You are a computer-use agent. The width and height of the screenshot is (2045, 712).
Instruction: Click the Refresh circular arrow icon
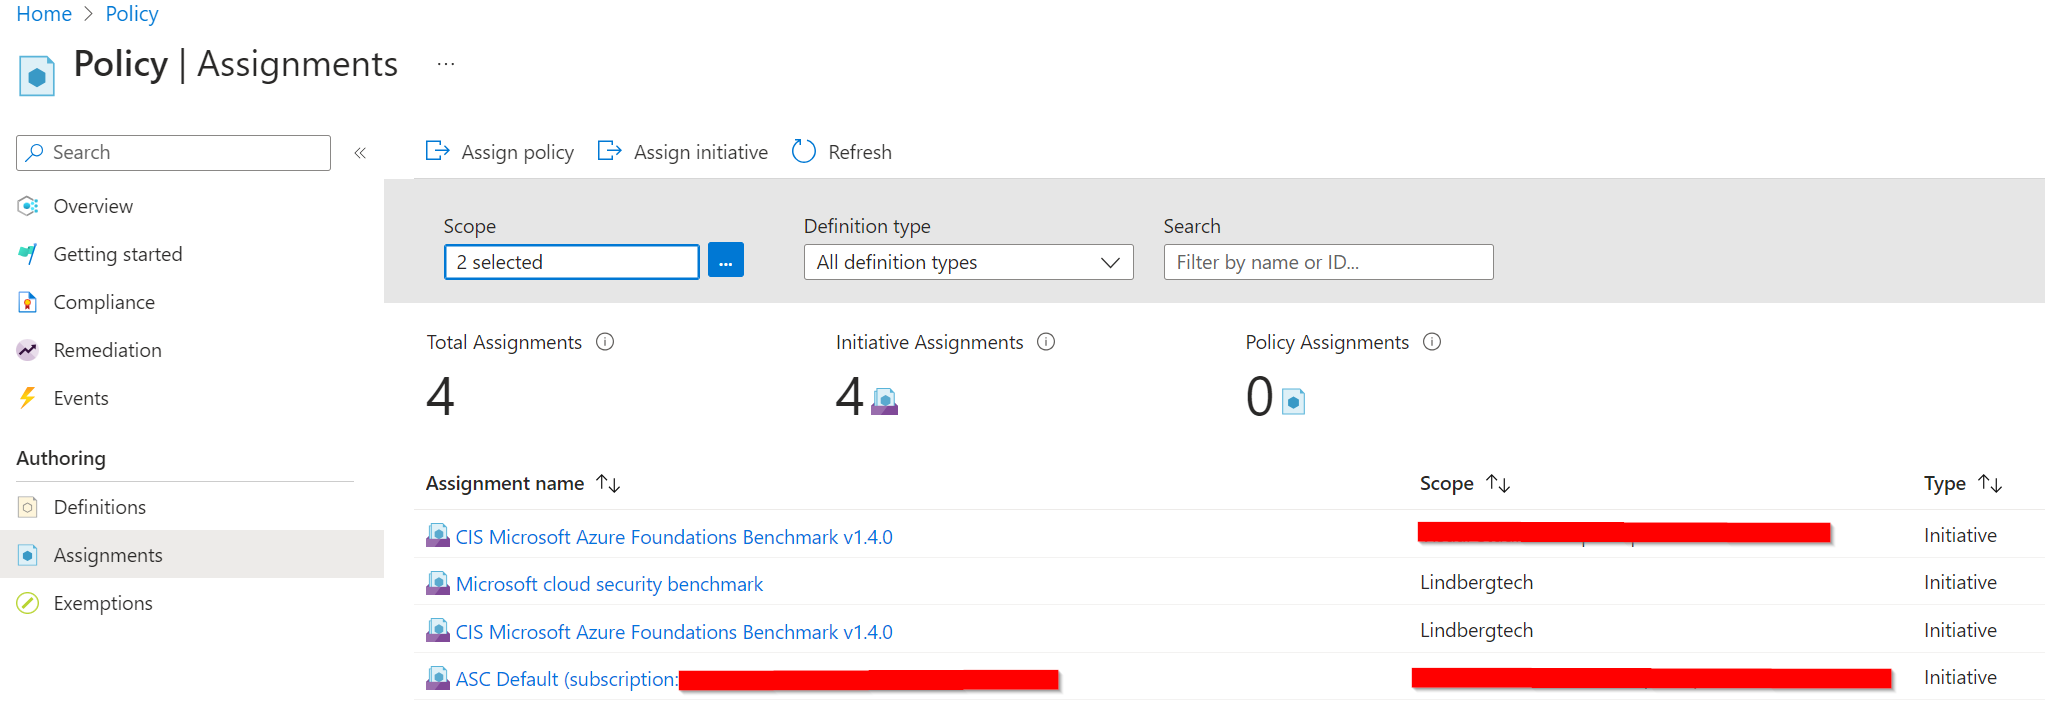click(804, 151)
